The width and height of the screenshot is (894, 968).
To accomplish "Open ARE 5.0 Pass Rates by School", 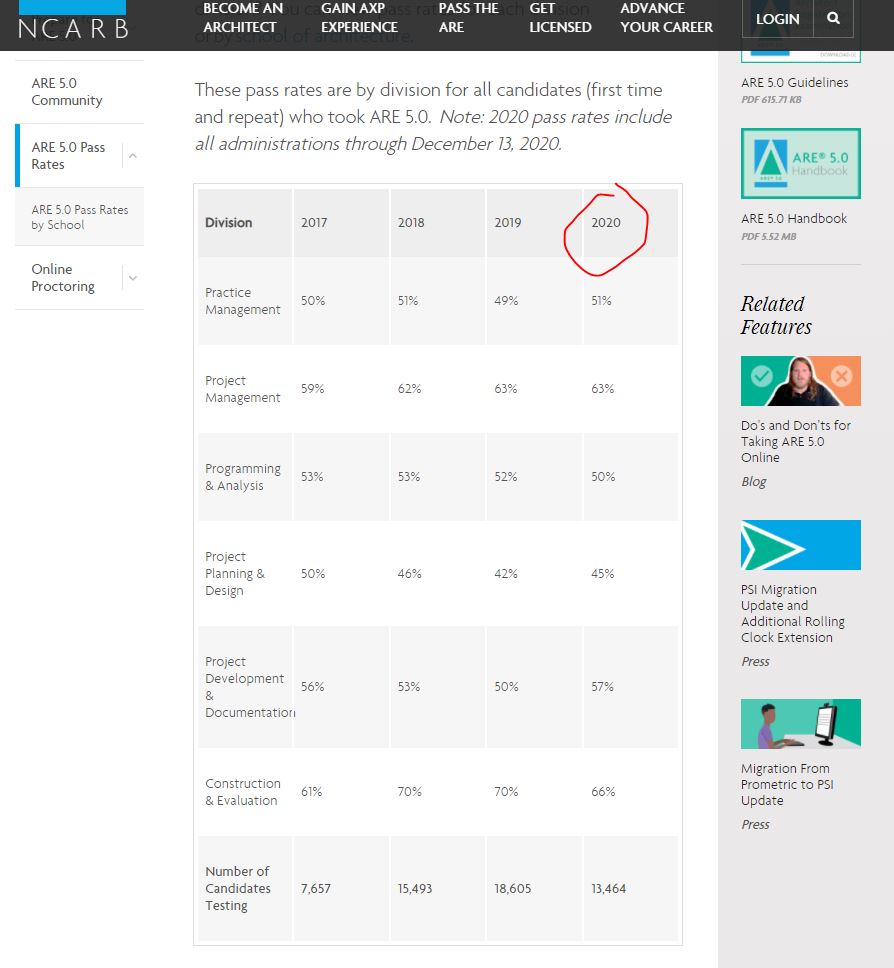I will click(80, 217).
